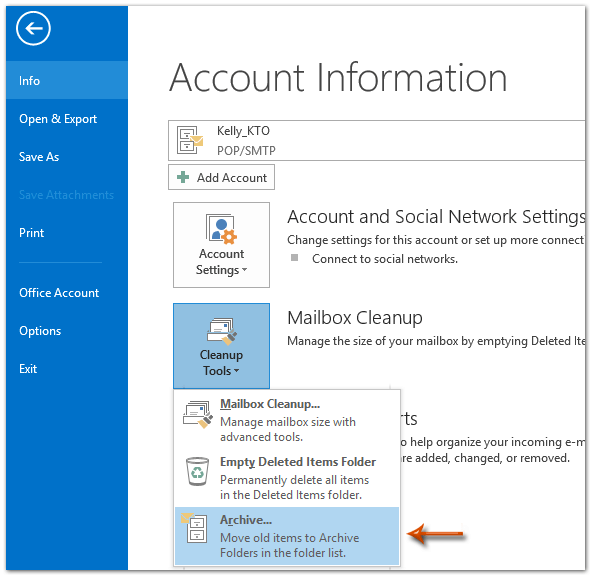Click the Mailbox Cleanup section heading
Image resolution: width=596 pixels, height=575 pixels.
click(x=355, y=318)
